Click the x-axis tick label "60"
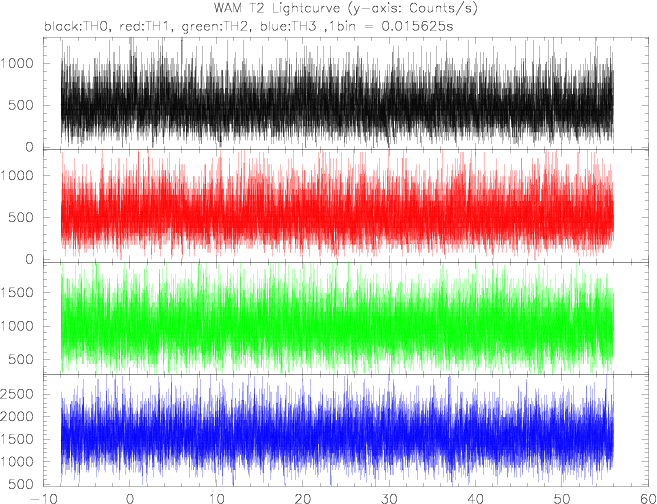The image size is (657, 504). 647,499
